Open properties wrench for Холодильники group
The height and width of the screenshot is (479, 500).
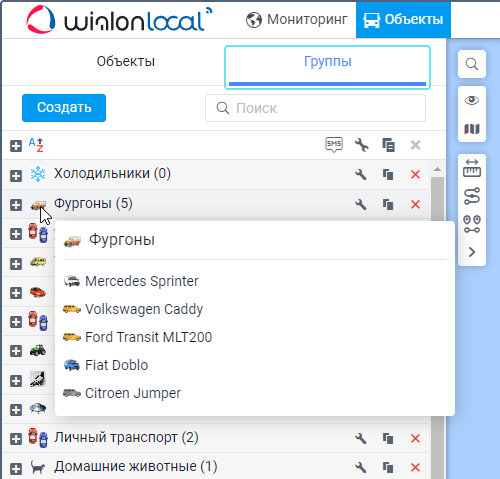361,174
